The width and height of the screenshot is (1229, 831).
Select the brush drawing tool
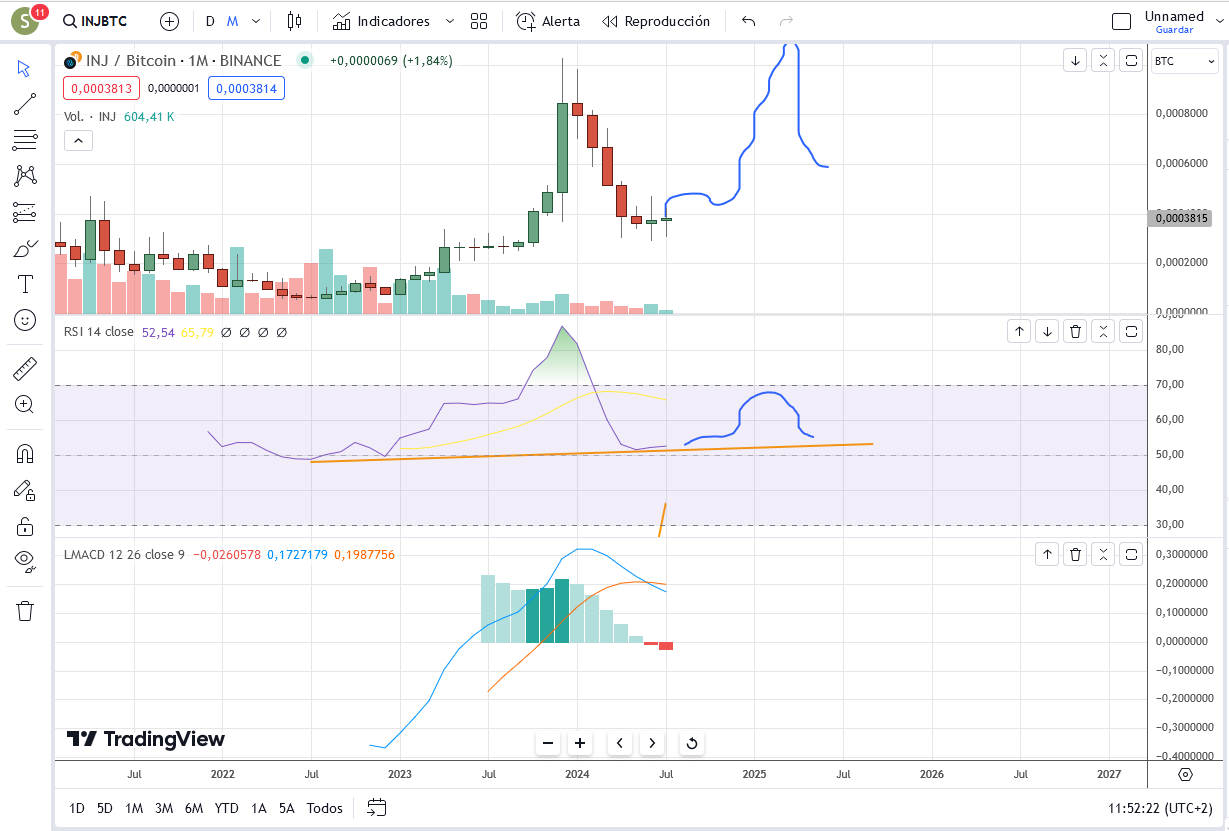[x=25, y=248]
